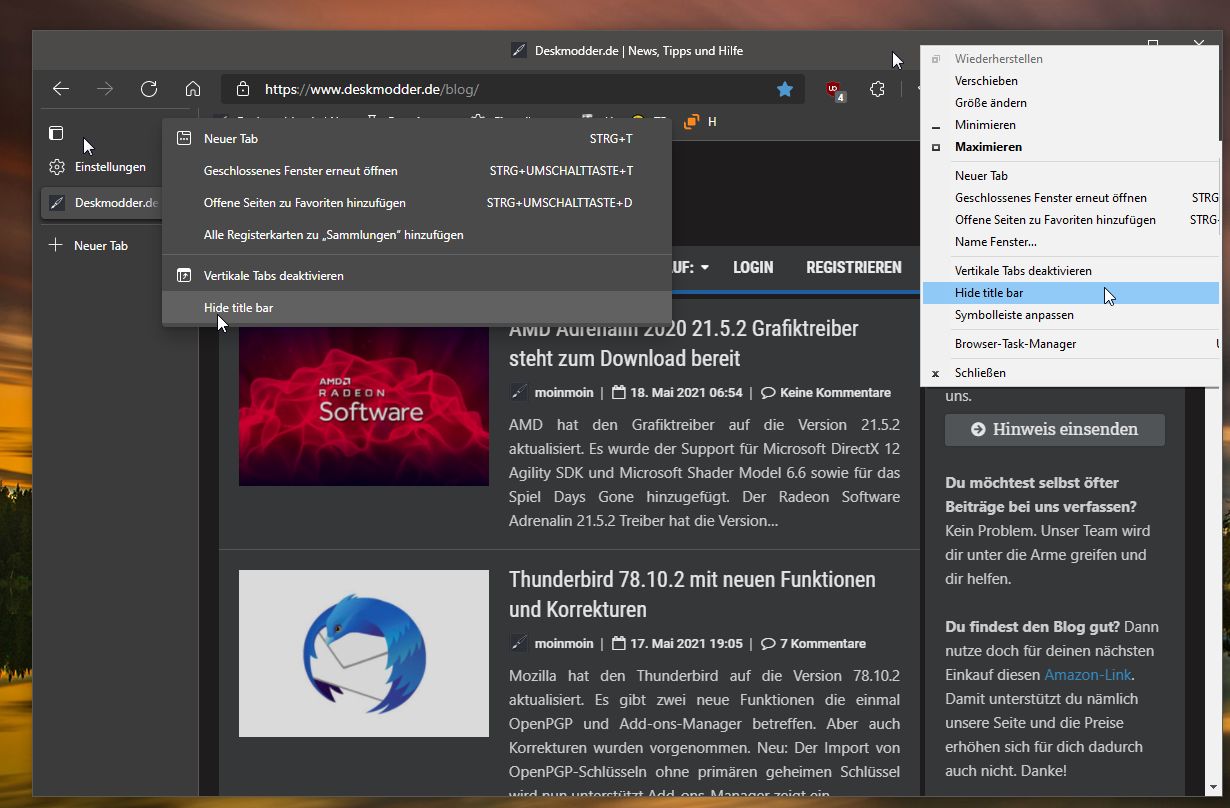Click the date 17. Mai 2021 19:05
Viewport: 1230px width, 808px height.
coord(687,644)
